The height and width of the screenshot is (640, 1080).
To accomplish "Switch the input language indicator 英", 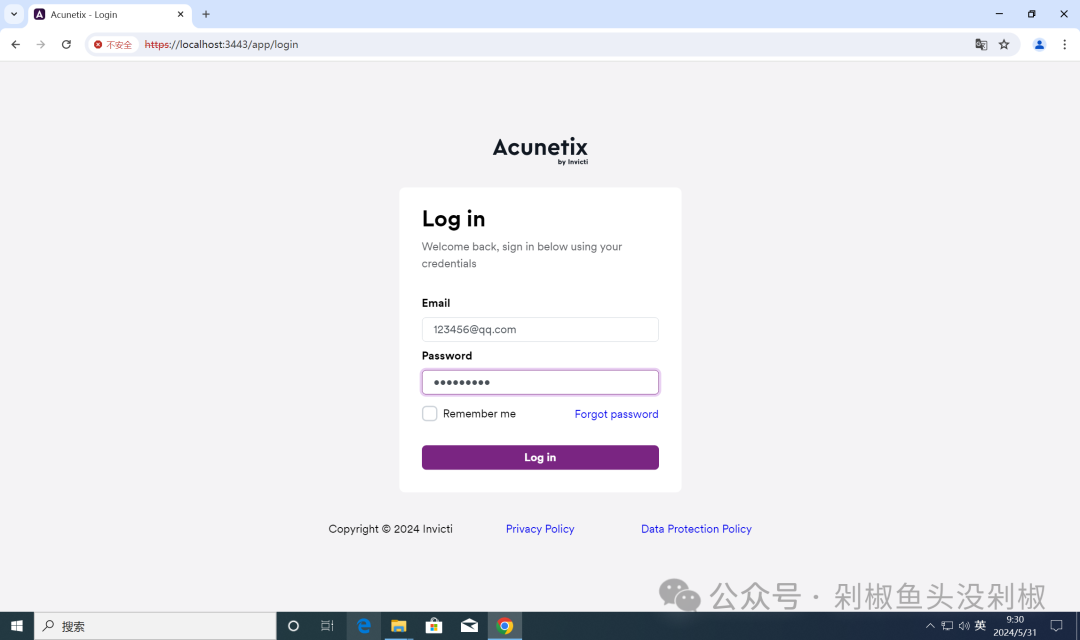I will point(980,626).
